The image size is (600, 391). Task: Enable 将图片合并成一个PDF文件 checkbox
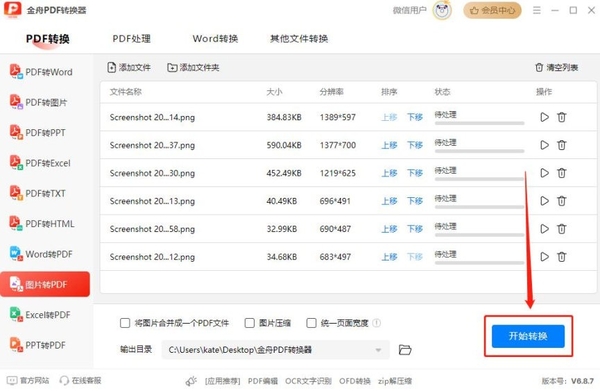click(x=125, y=323)
